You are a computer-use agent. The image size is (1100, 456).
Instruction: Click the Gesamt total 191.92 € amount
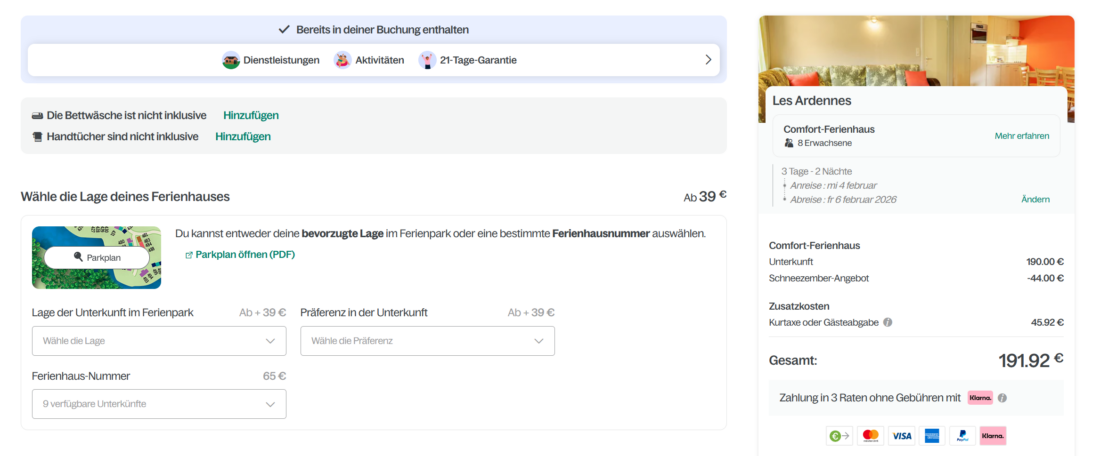(1031, 361)
